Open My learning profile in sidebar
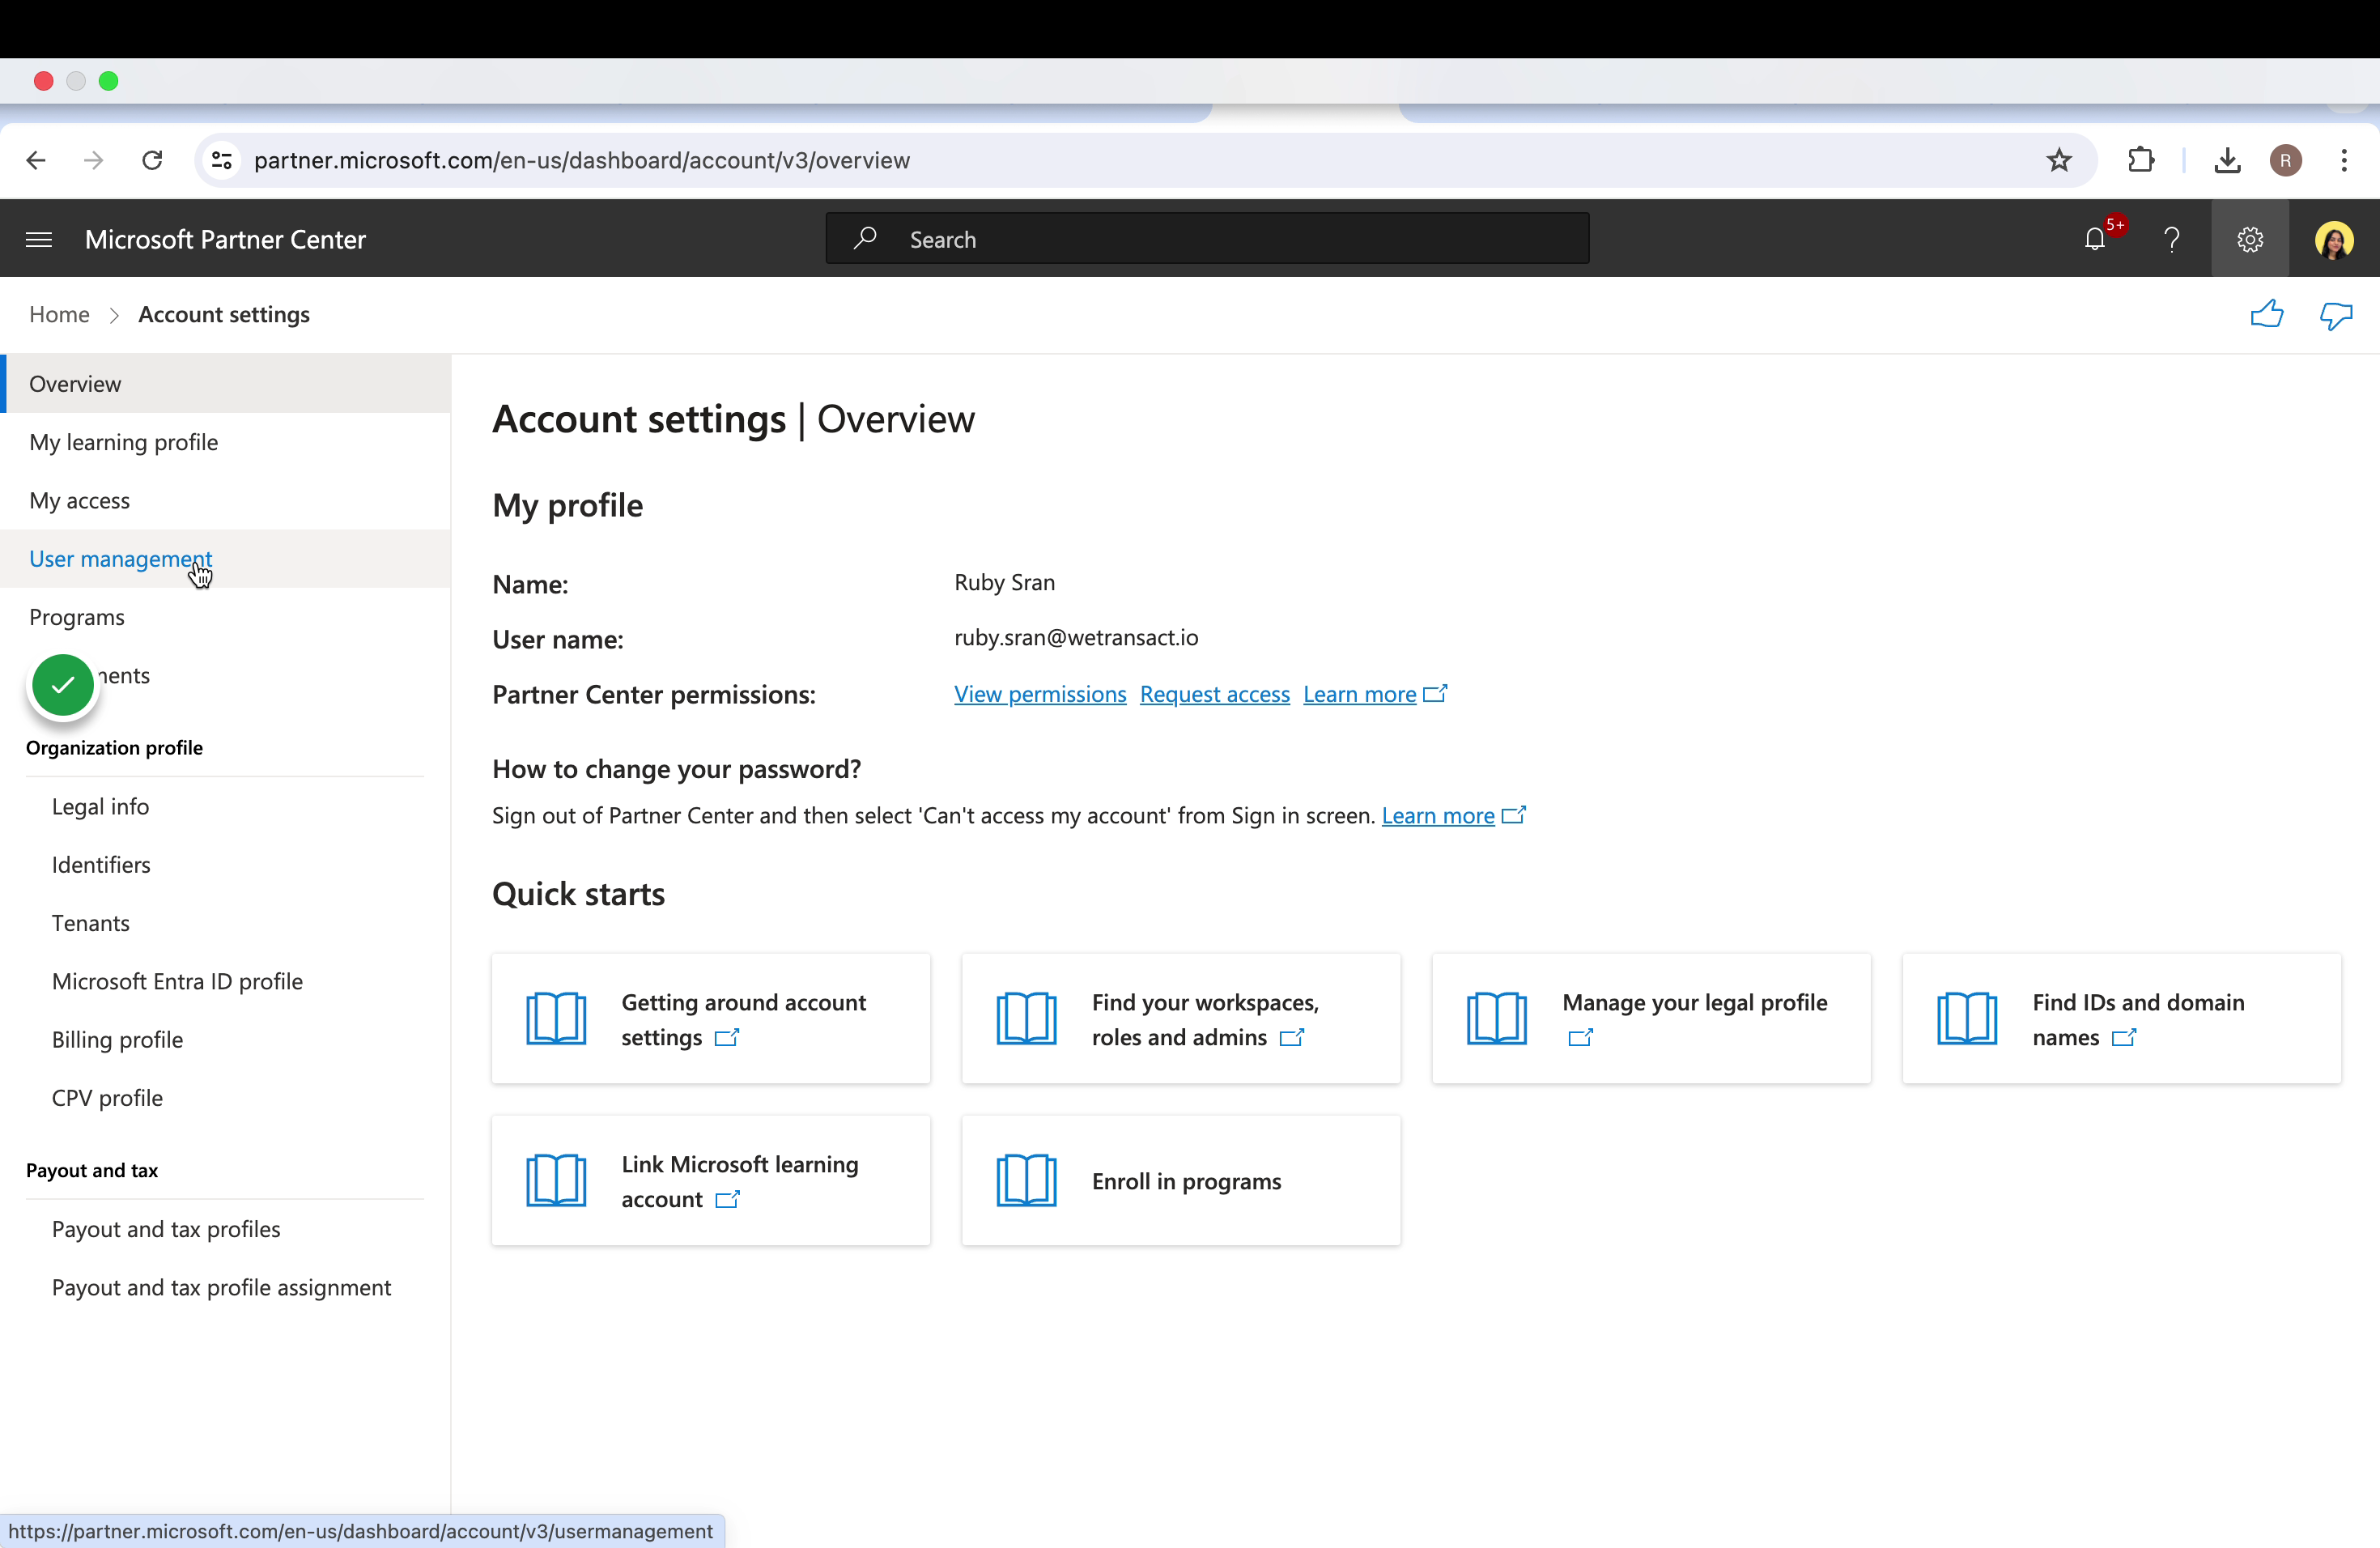 pos(226,442)
